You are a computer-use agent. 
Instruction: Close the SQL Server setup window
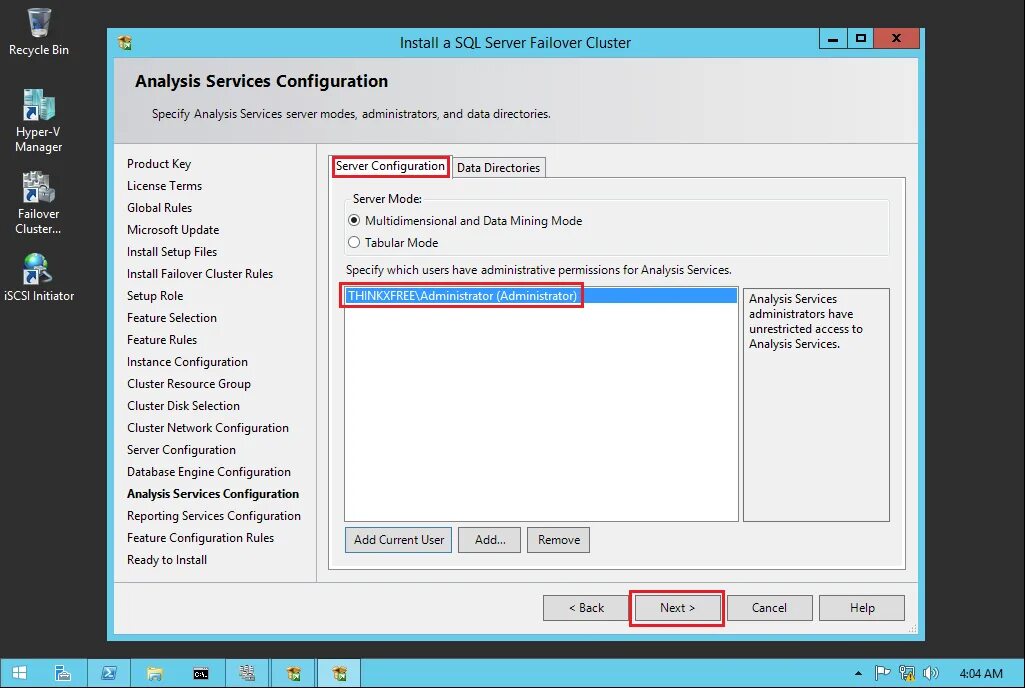pyautogui.click(x=896, y=39)
